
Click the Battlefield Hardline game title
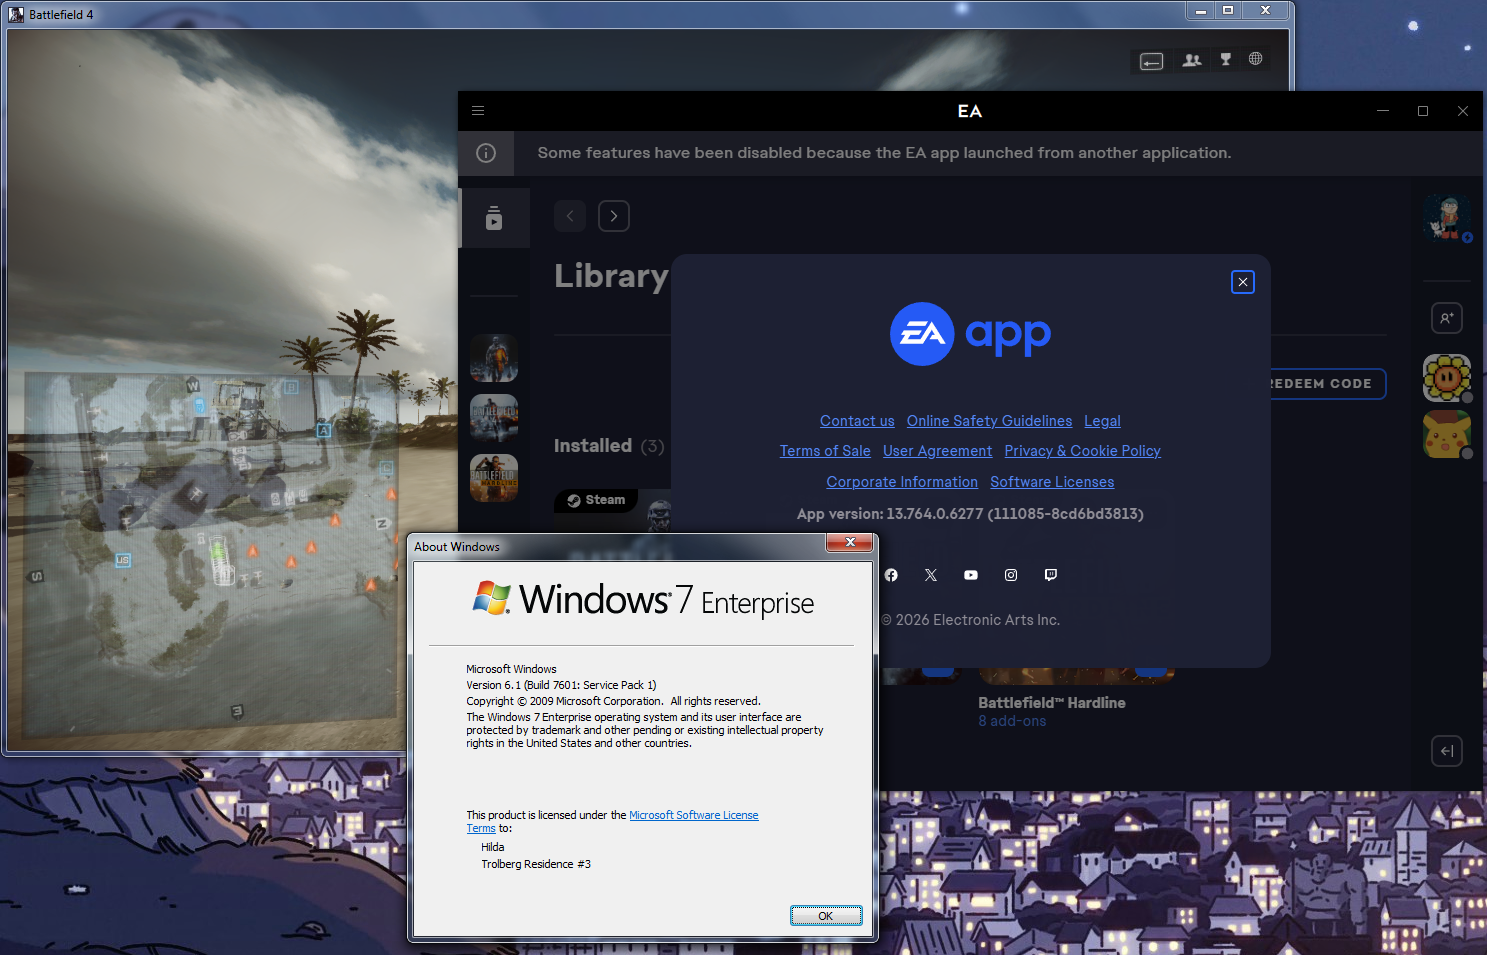[x=1052, y=703]
